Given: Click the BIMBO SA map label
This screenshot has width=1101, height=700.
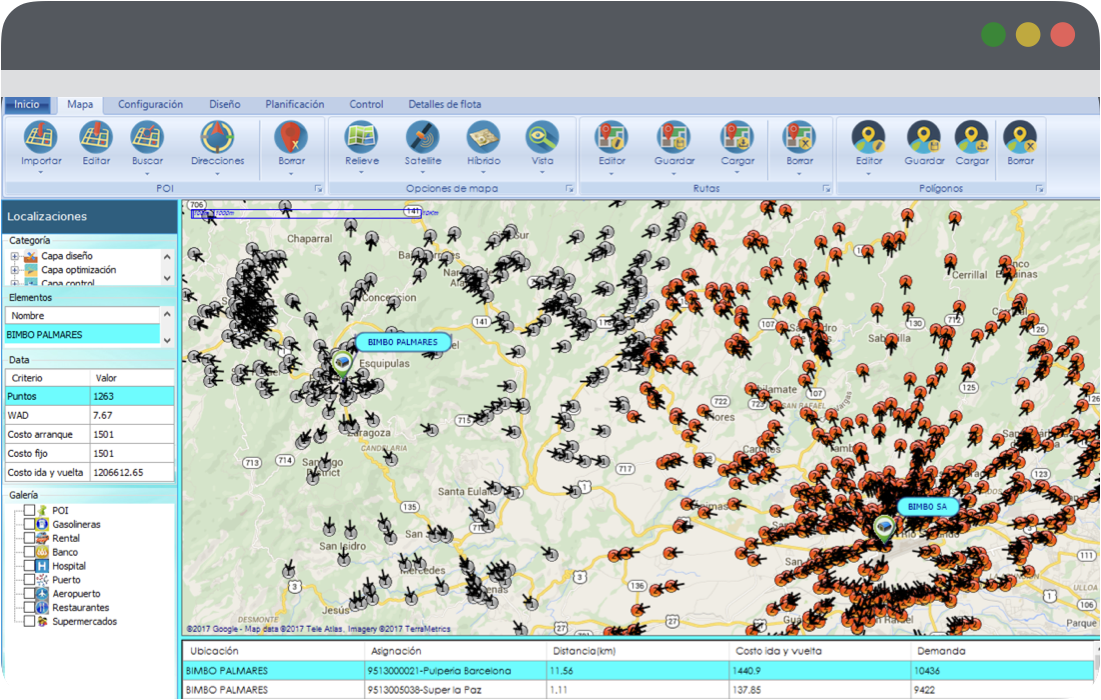Looking at the screenshot, I should (927, 506).
